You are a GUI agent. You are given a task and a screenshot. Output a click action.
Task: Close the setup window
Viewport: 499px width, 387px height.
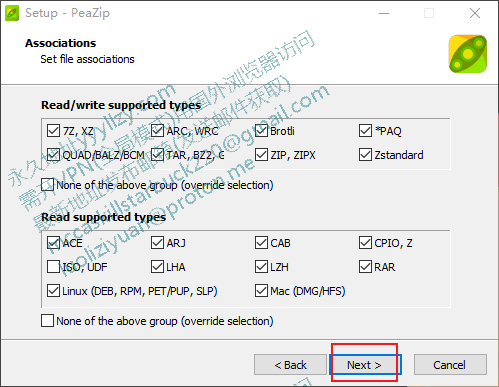[475, 13]
